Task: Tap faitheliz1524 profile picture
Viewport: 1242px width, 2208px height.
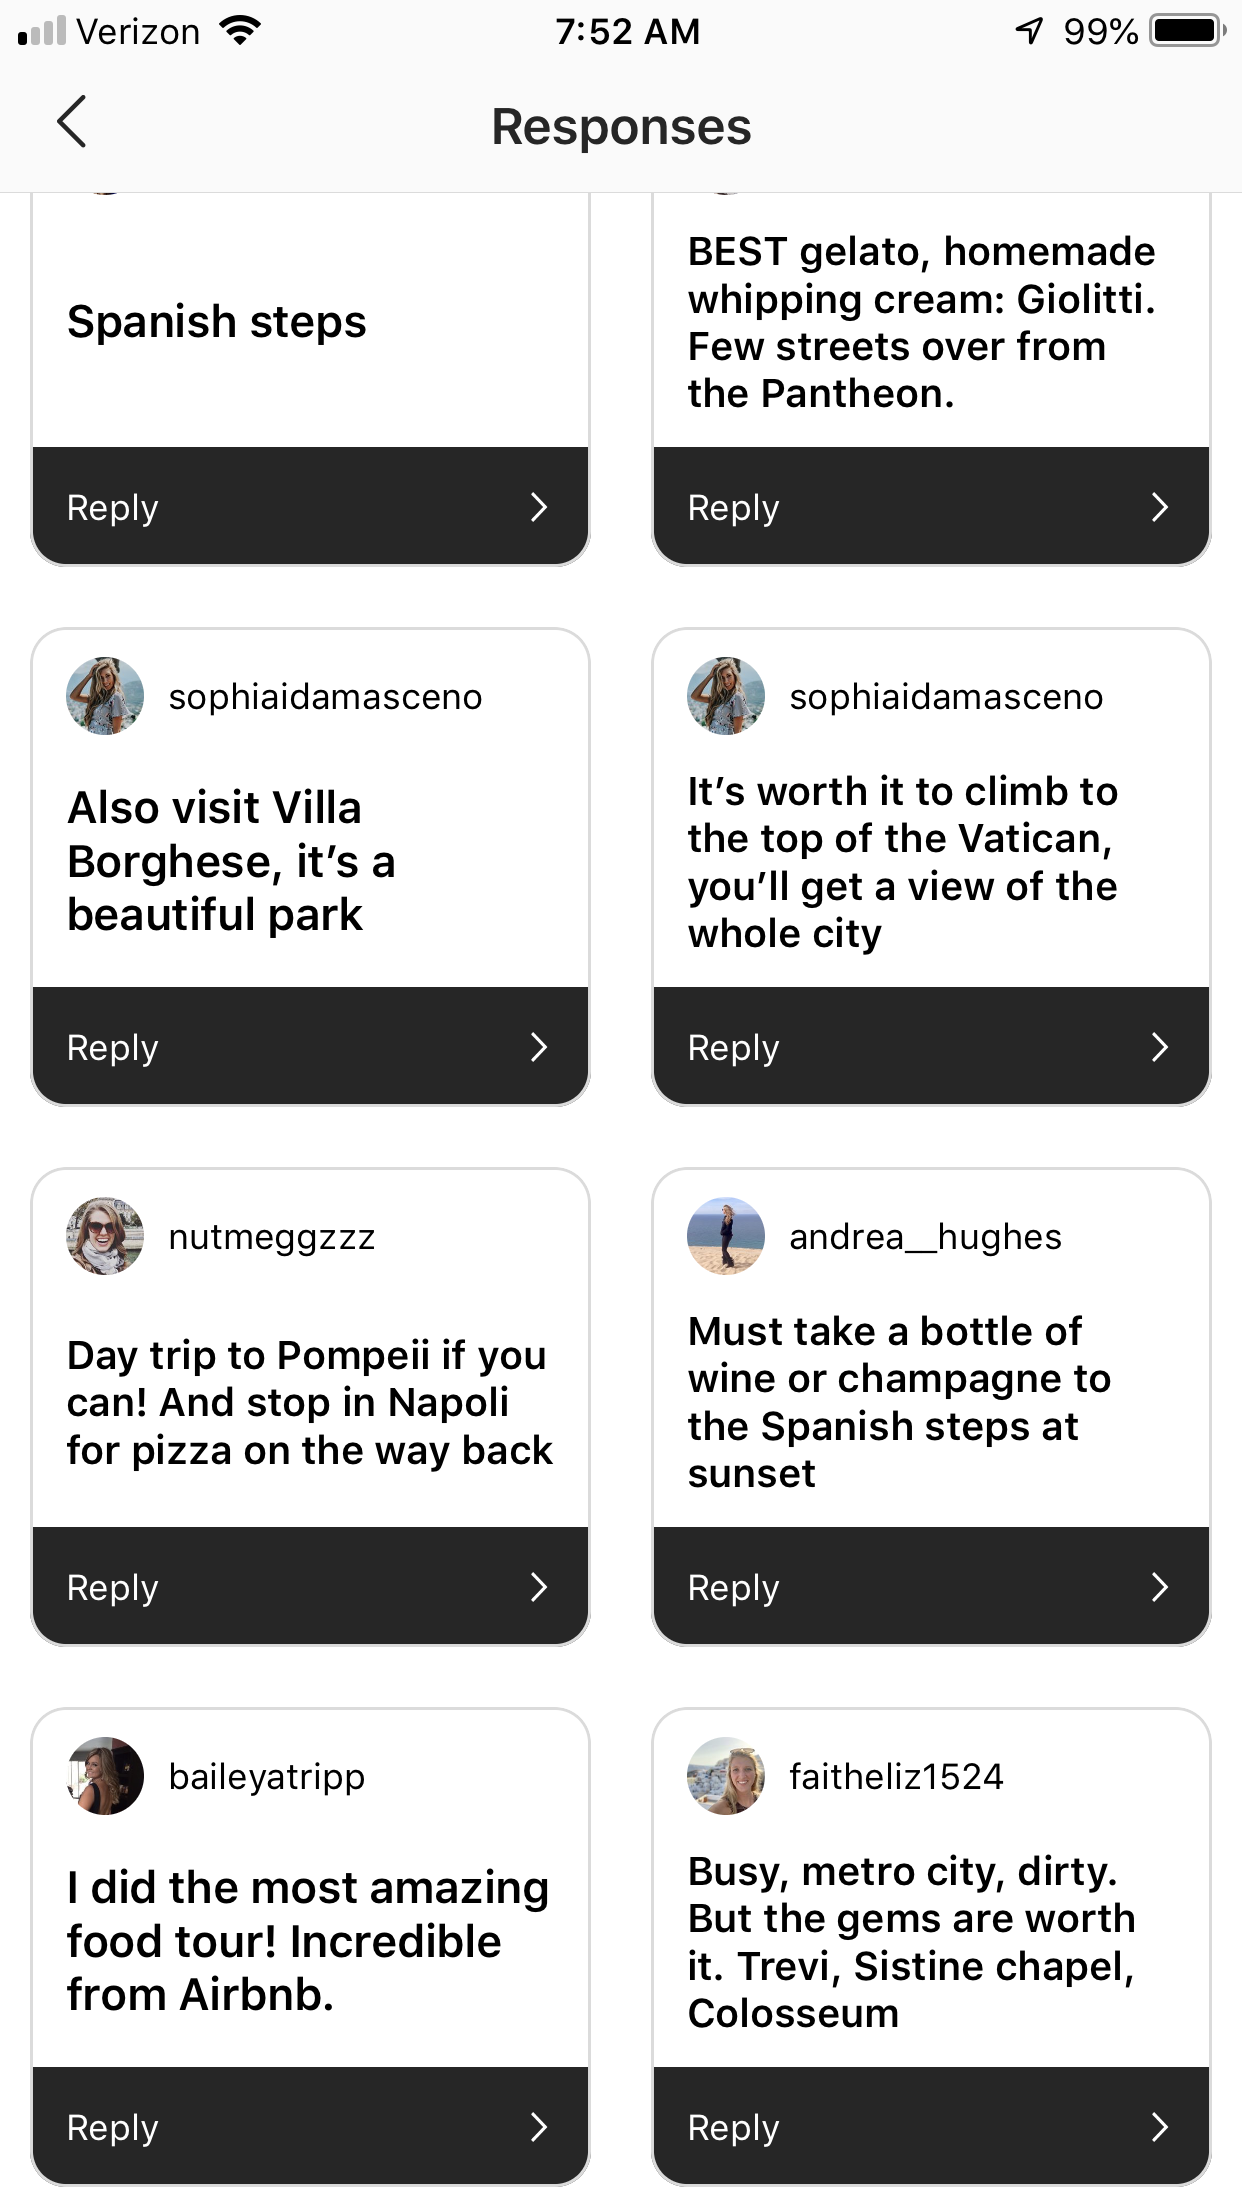Action: 726,1776
